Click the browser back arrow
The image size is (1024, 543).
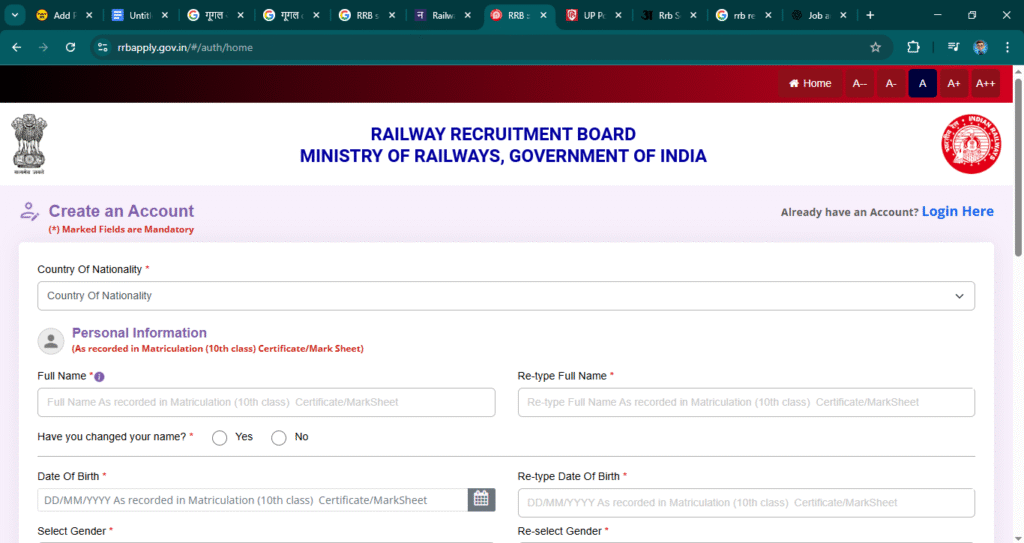pos(16,47)
